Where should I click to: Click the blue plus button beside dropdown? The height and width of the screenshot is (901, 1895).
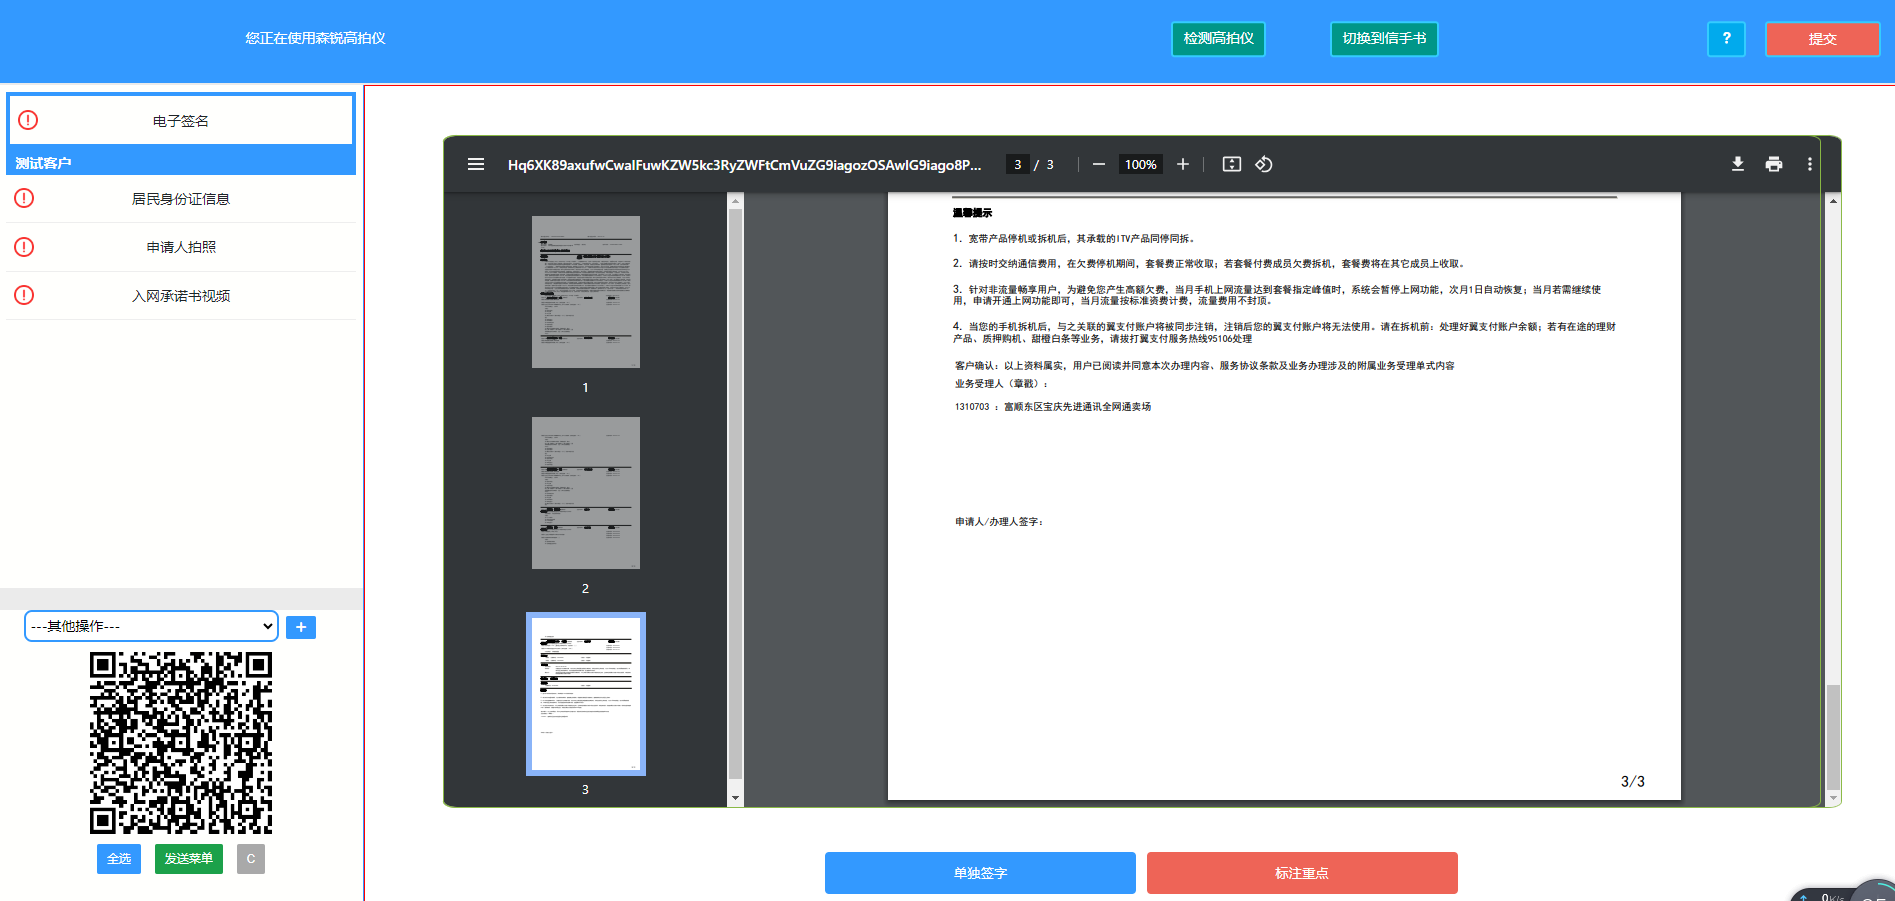[x=301, y=627]
